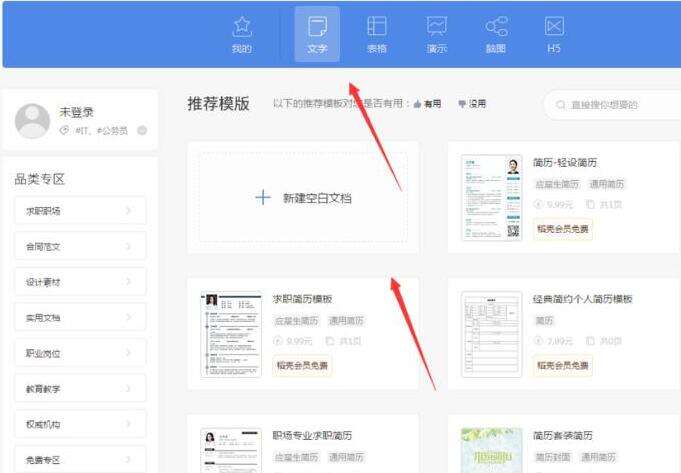Image resolution: width=681 pixels, height=473 pixels.
Task: Open the 求职简历模板 thumbnail
Action: tap(231, 334)
